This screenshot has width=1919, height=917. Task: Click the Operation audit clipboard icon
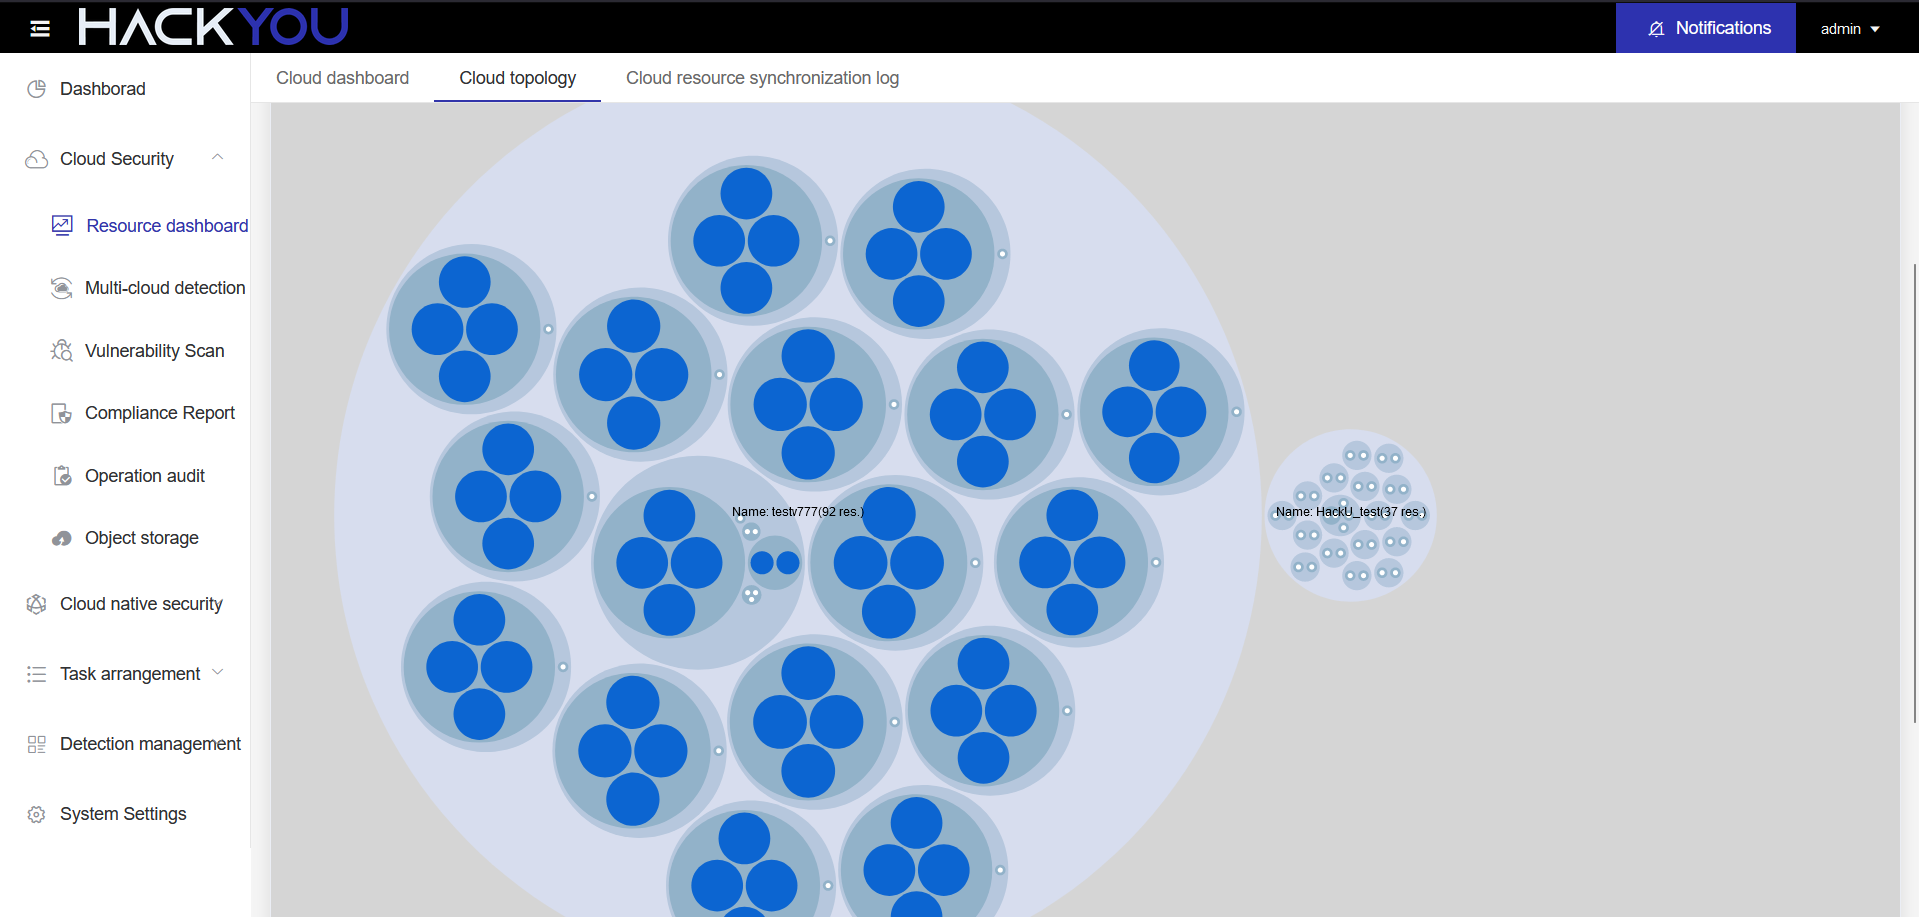62,476
